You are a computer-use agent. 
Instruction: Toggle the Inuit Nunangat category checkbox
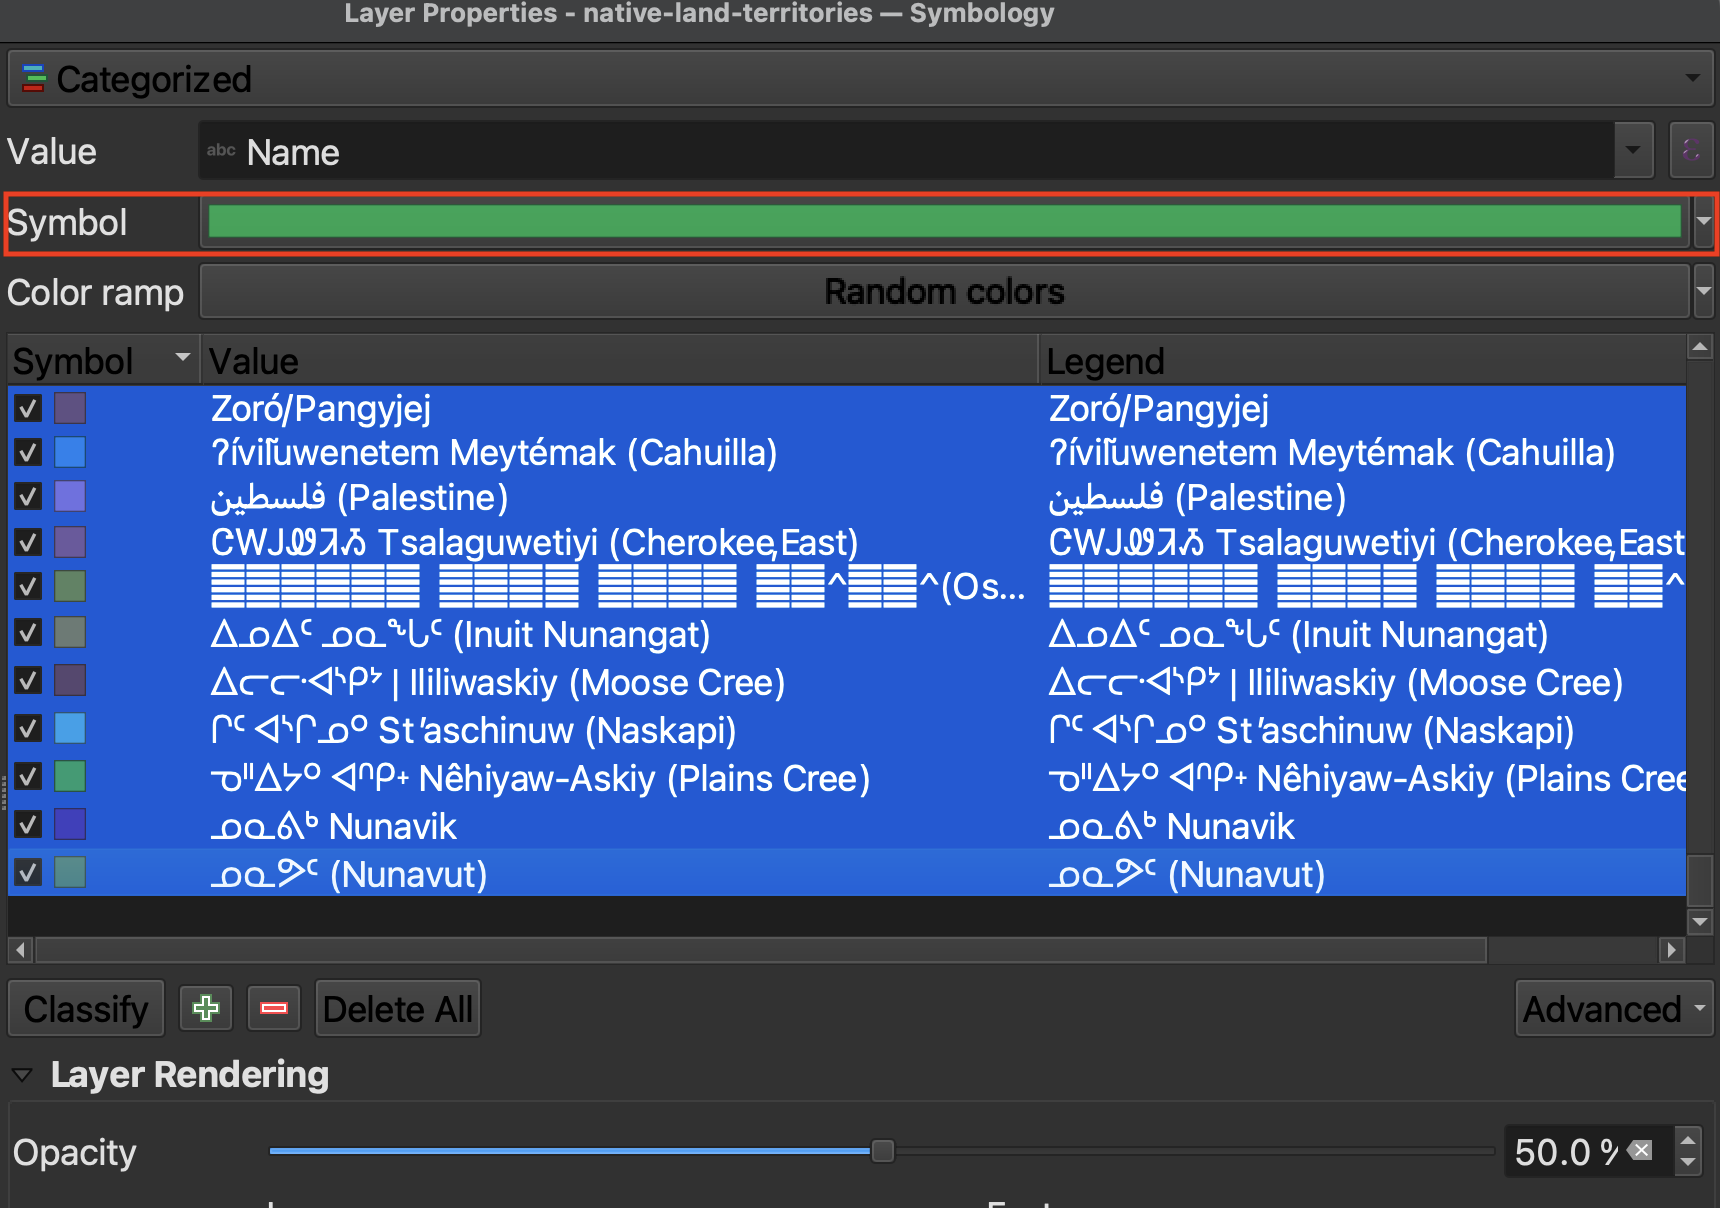(x=28, y=633)
